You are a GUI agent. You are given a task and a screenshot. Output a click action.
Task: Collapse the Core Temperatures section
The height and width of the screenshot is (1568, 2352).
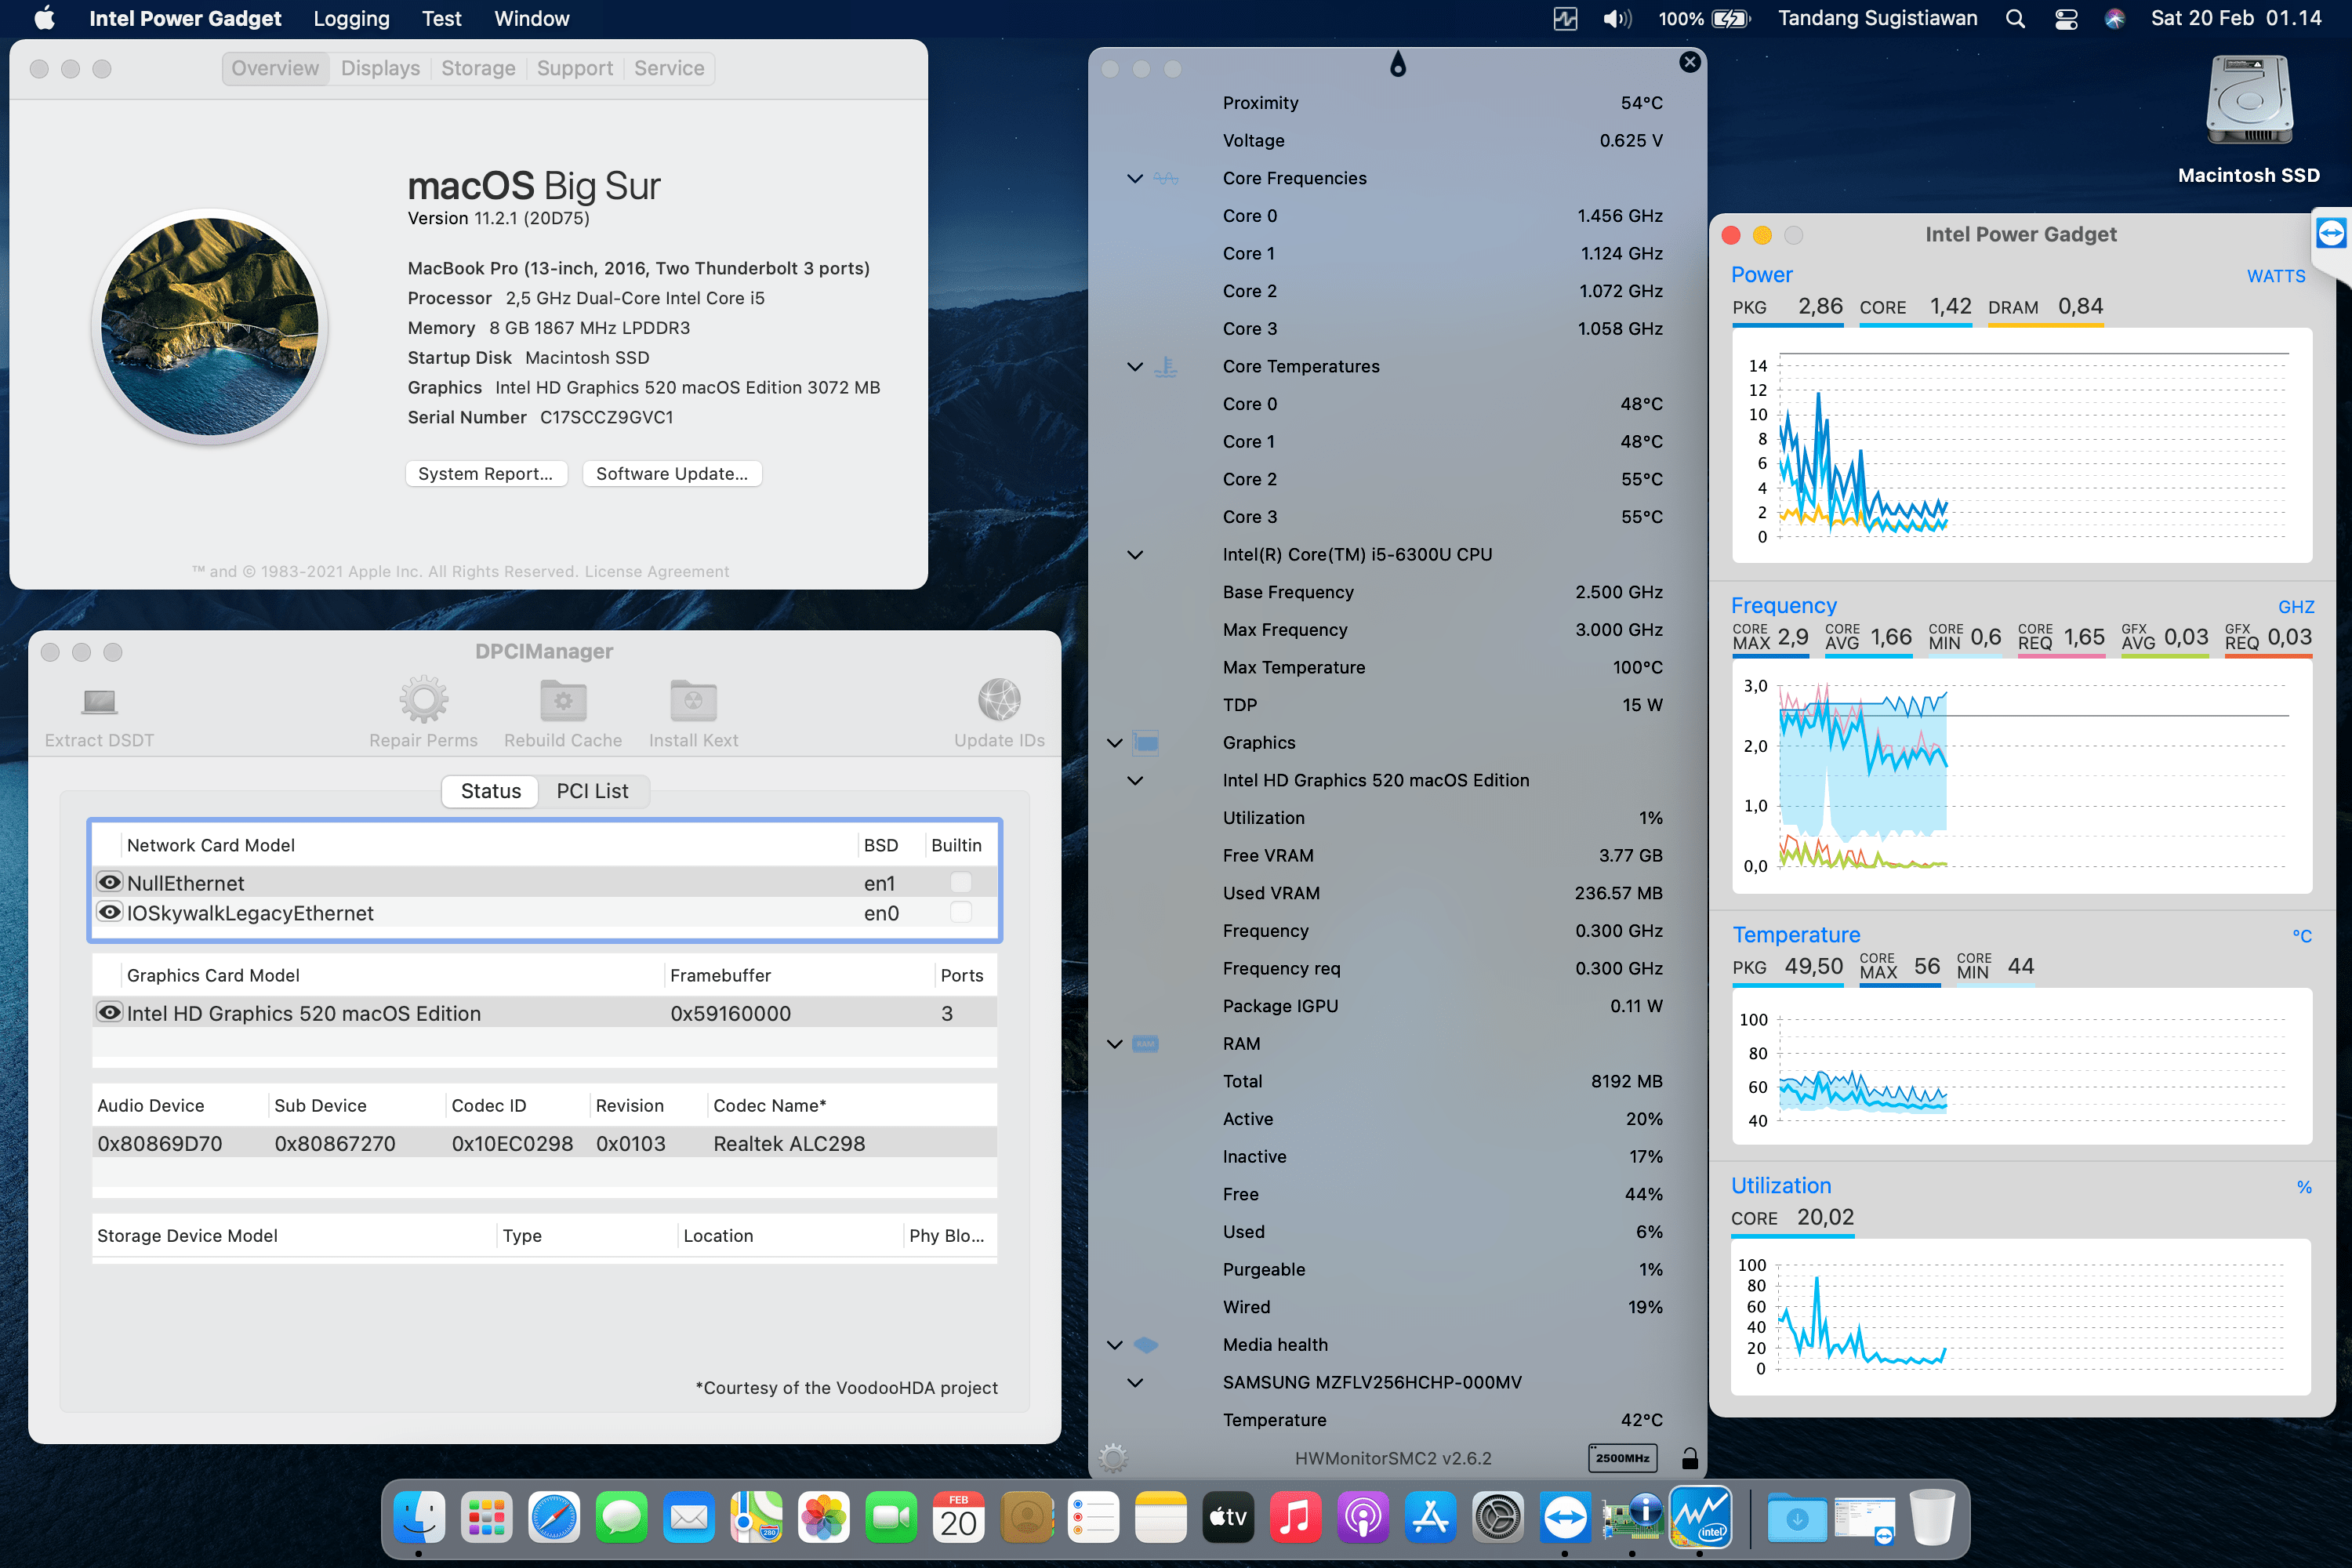pos(1135,366)
